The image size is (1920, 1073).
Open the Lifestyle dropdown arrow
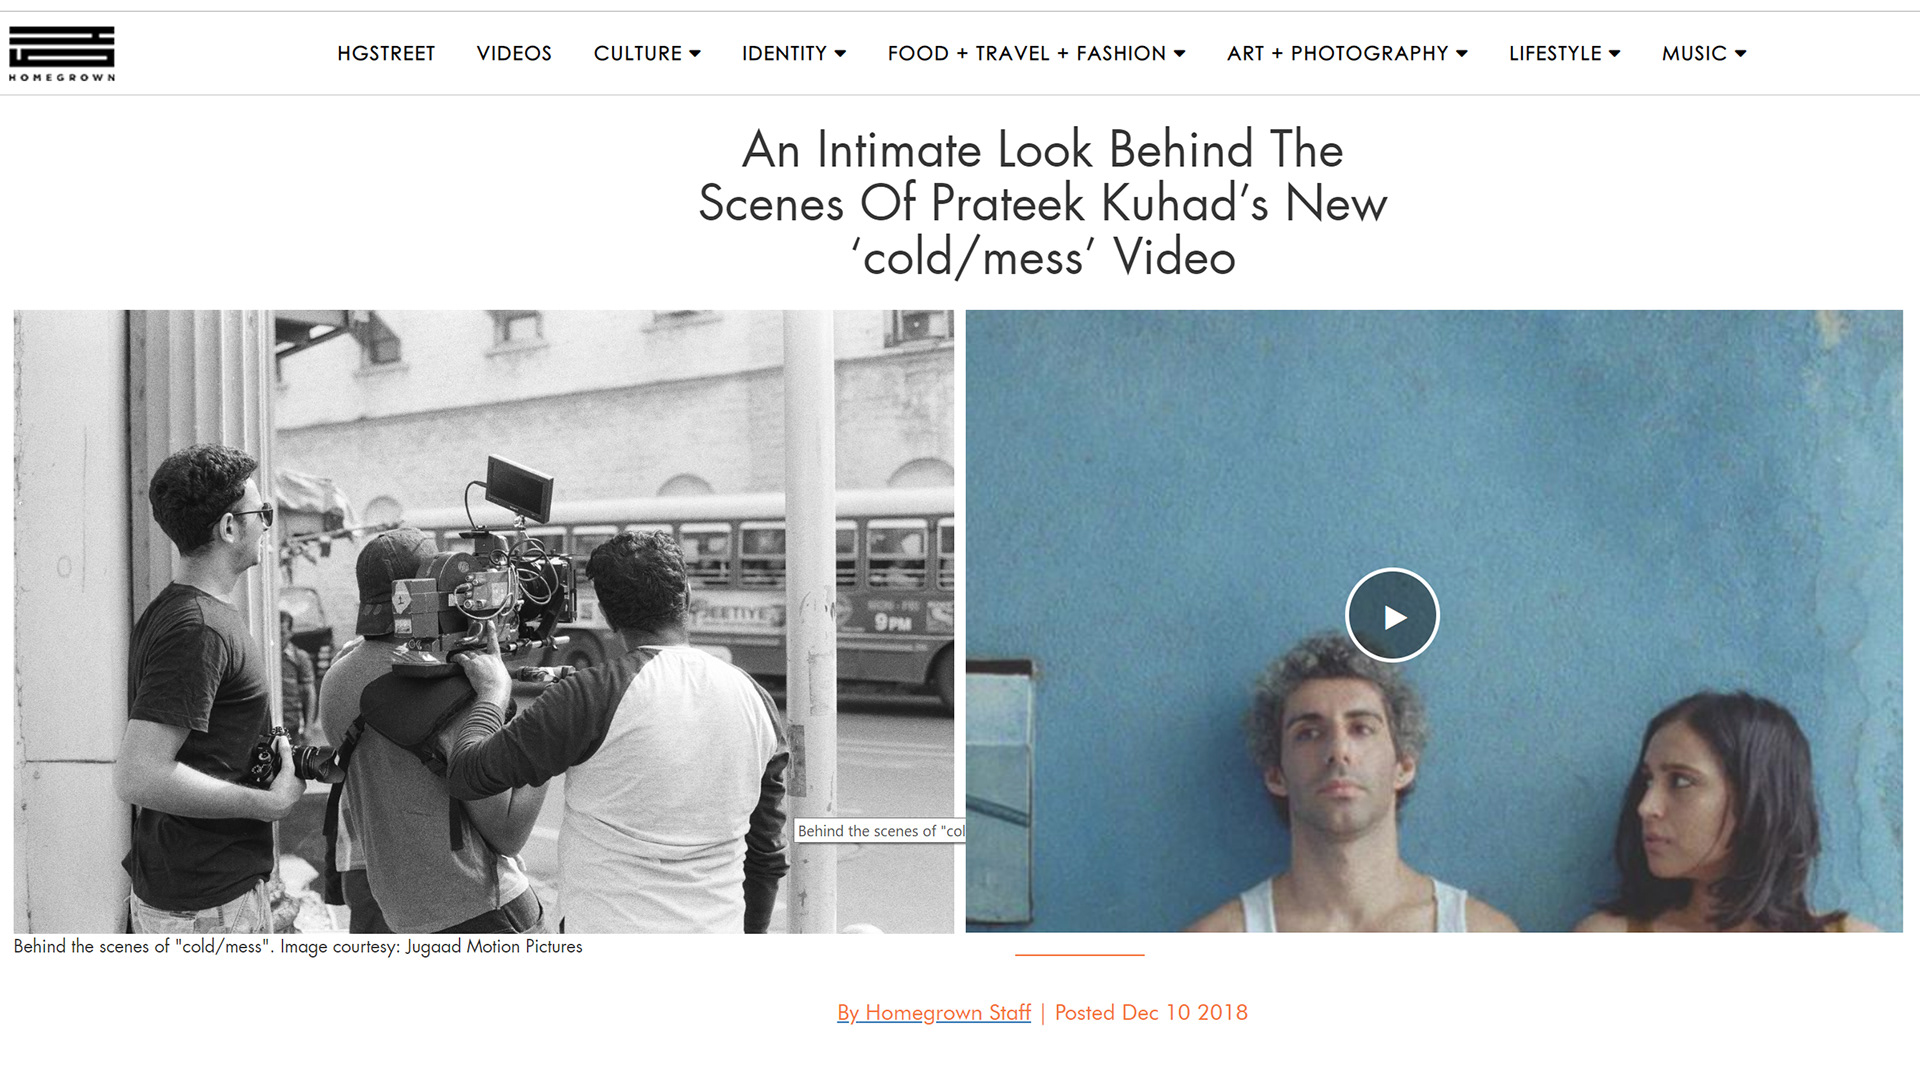click(x=1614, y=54)
